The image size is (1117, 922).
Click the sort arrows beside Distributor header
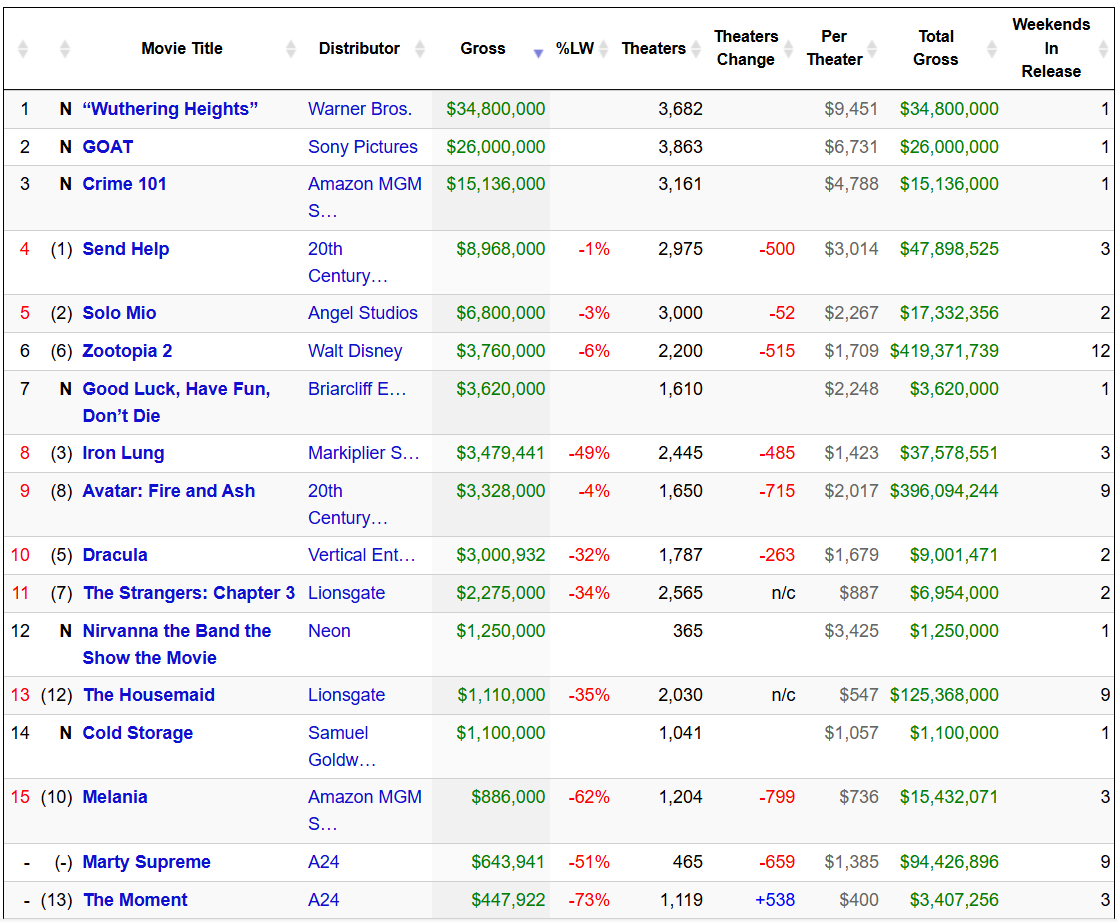point(420,49)
